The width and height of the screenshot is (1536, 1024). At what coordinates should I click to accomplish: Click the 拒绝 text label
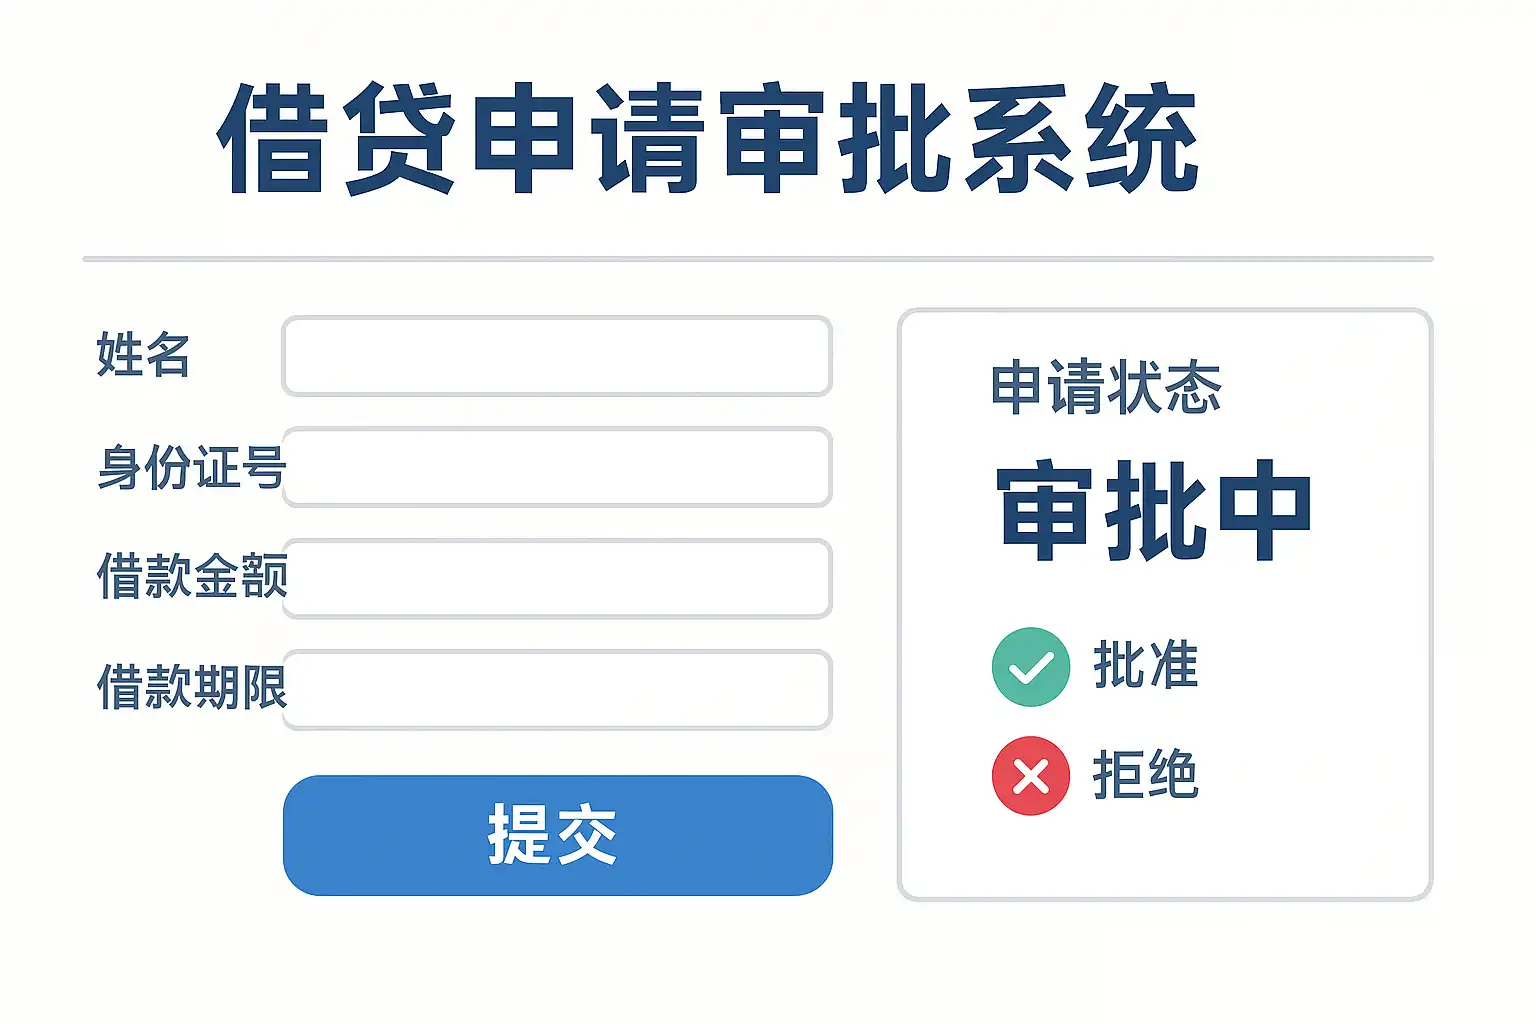[x=1145, y=775]
